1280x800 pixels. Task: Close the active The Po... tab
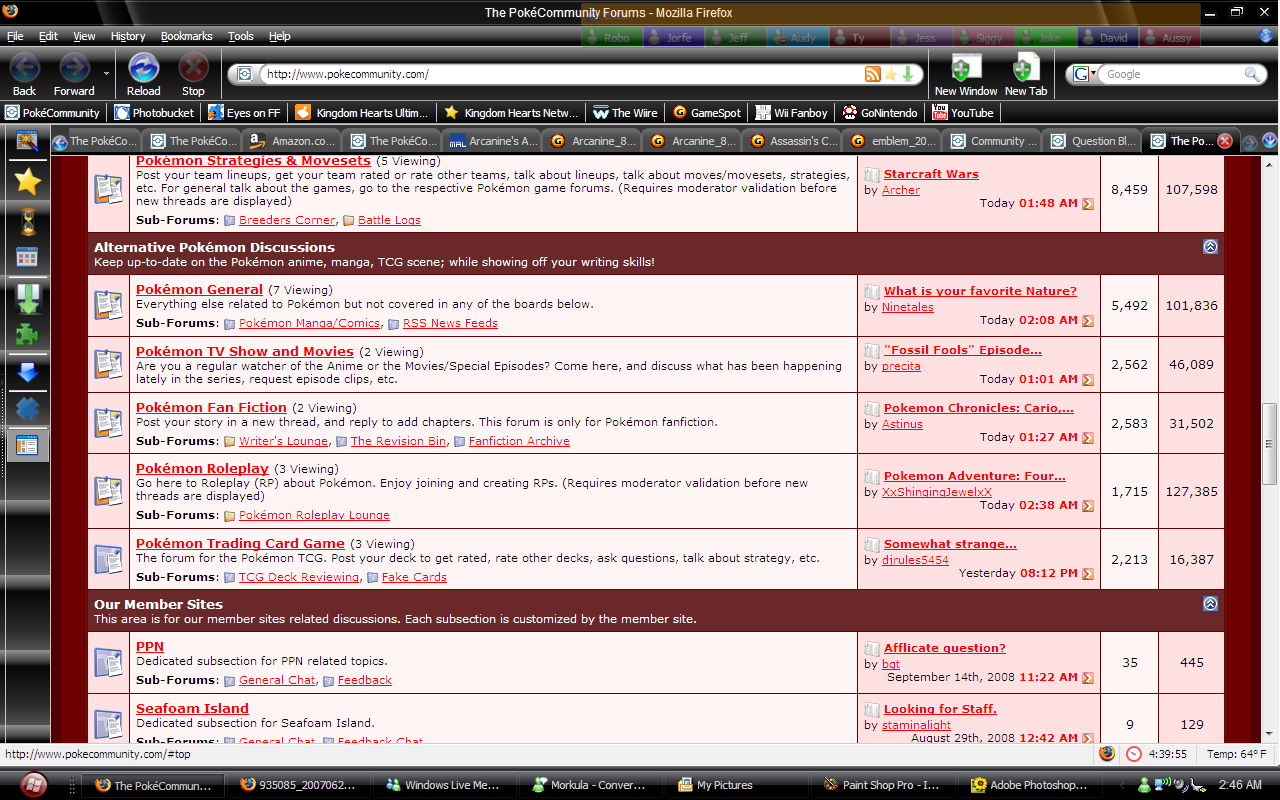click(x=1224, y=141)
